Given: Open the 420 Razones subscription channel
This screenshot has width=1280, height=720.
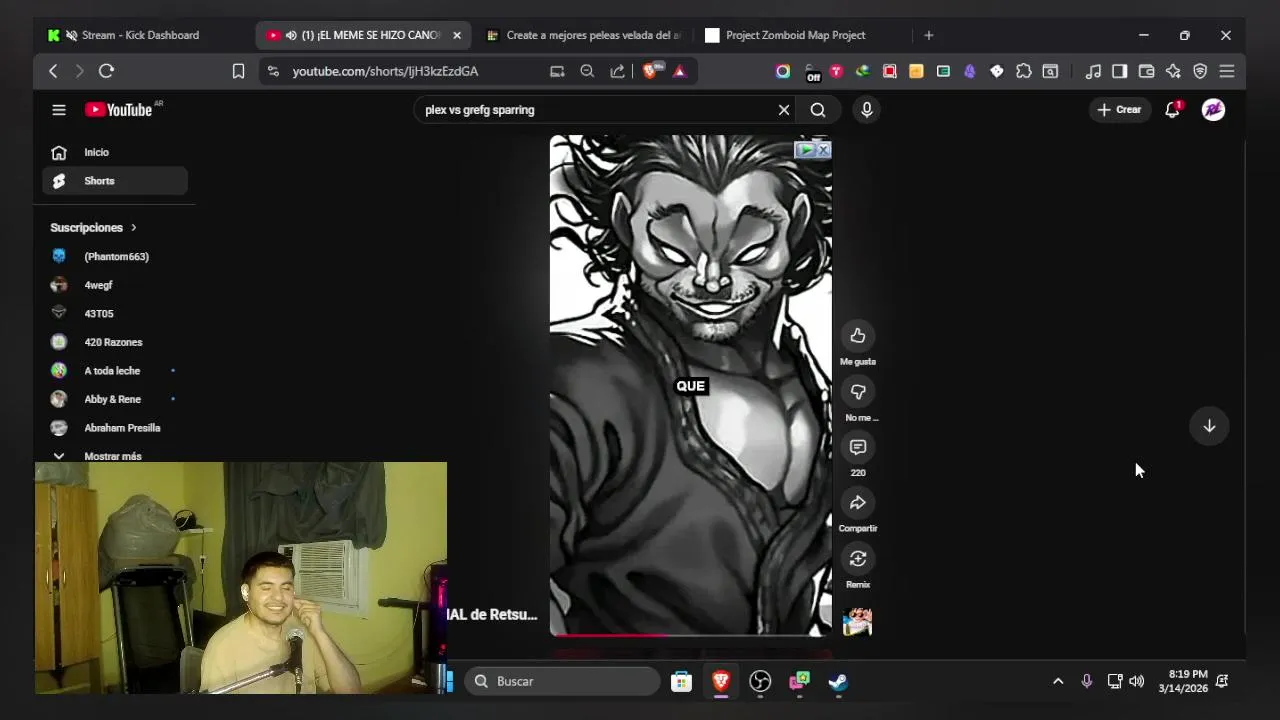Looking at the screenshot, I should pos(115,342).
